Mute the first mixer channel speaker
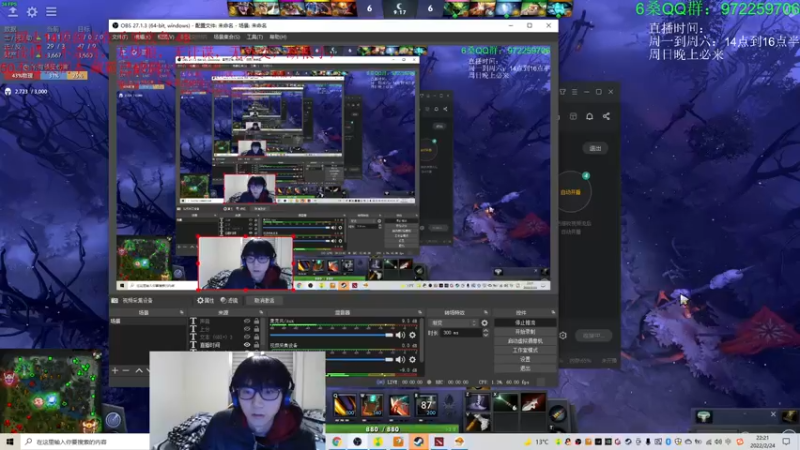Viewport: 800px width, 450px height. coord(400,335)
